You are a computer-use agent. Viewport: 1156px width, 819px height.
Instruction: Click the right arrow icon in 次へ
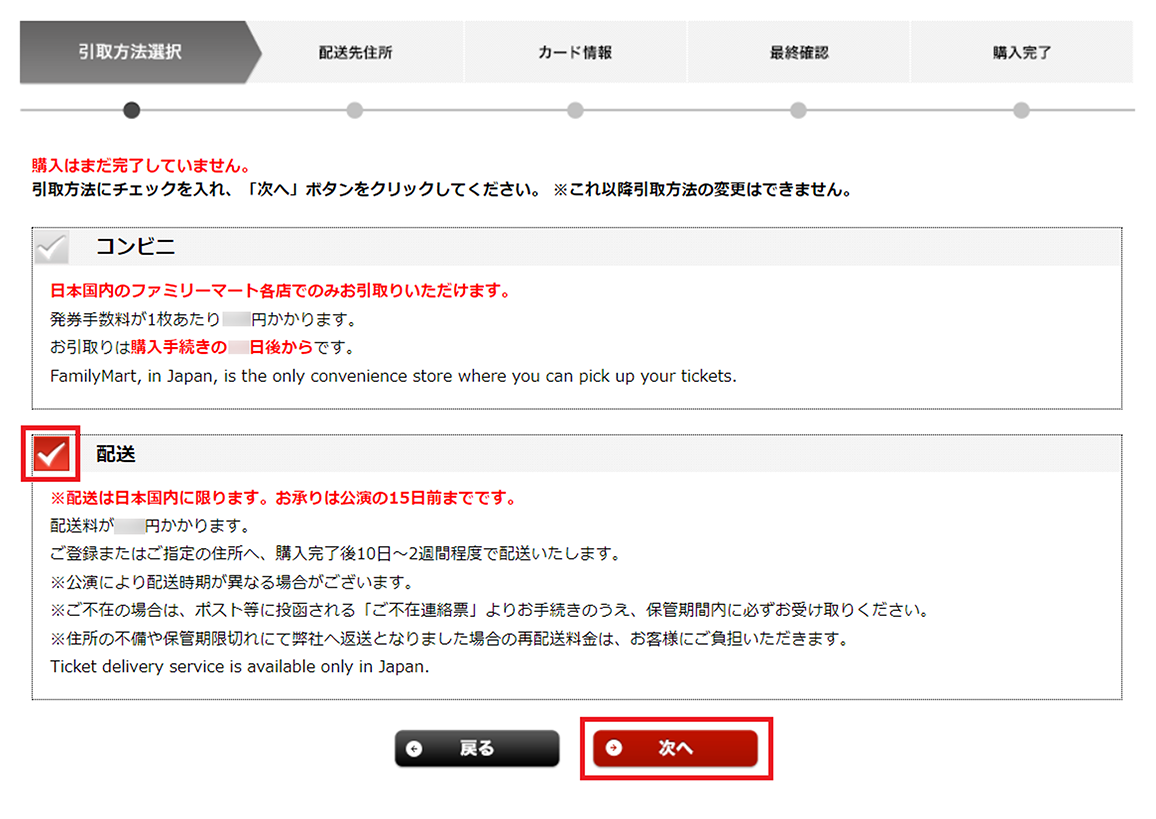click(614, 748)
